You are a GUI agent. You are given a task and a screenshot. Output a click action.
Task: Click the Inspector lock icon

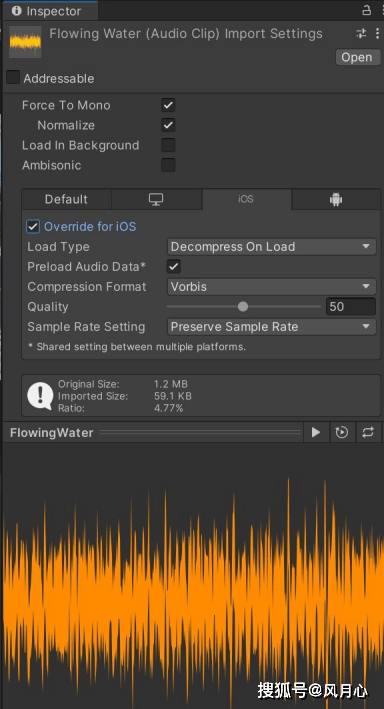(367, 10)
